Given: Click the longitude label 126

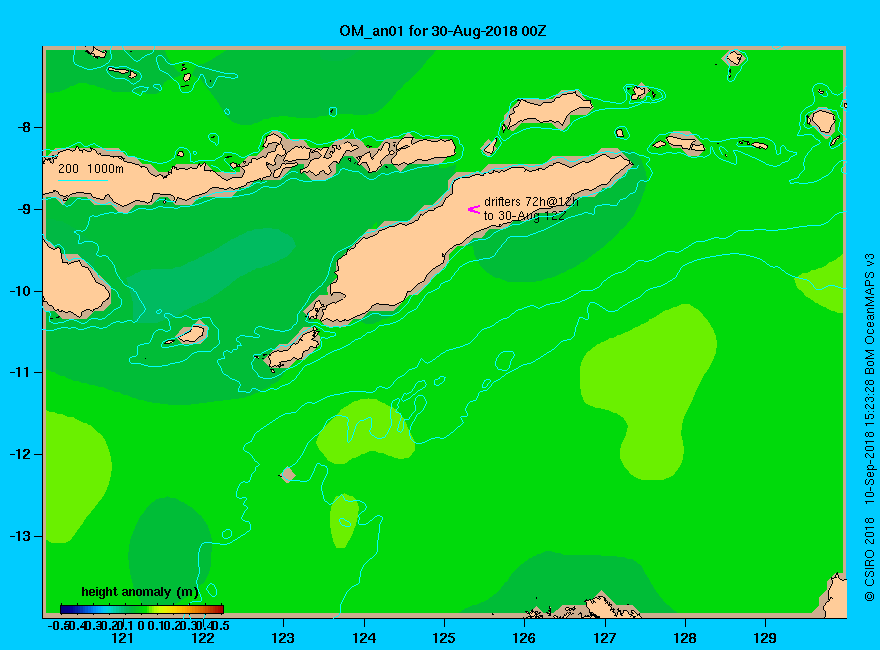Looking at the screenshot, I should pos(524,638).
